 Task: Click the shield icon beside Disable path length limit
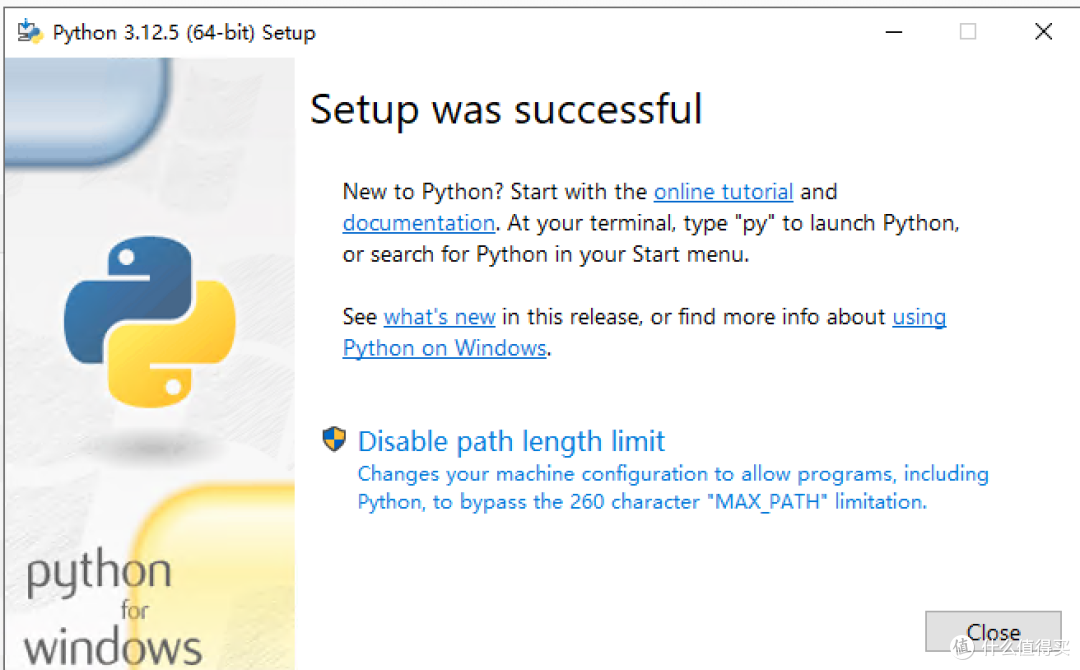(x=334, y=440)
